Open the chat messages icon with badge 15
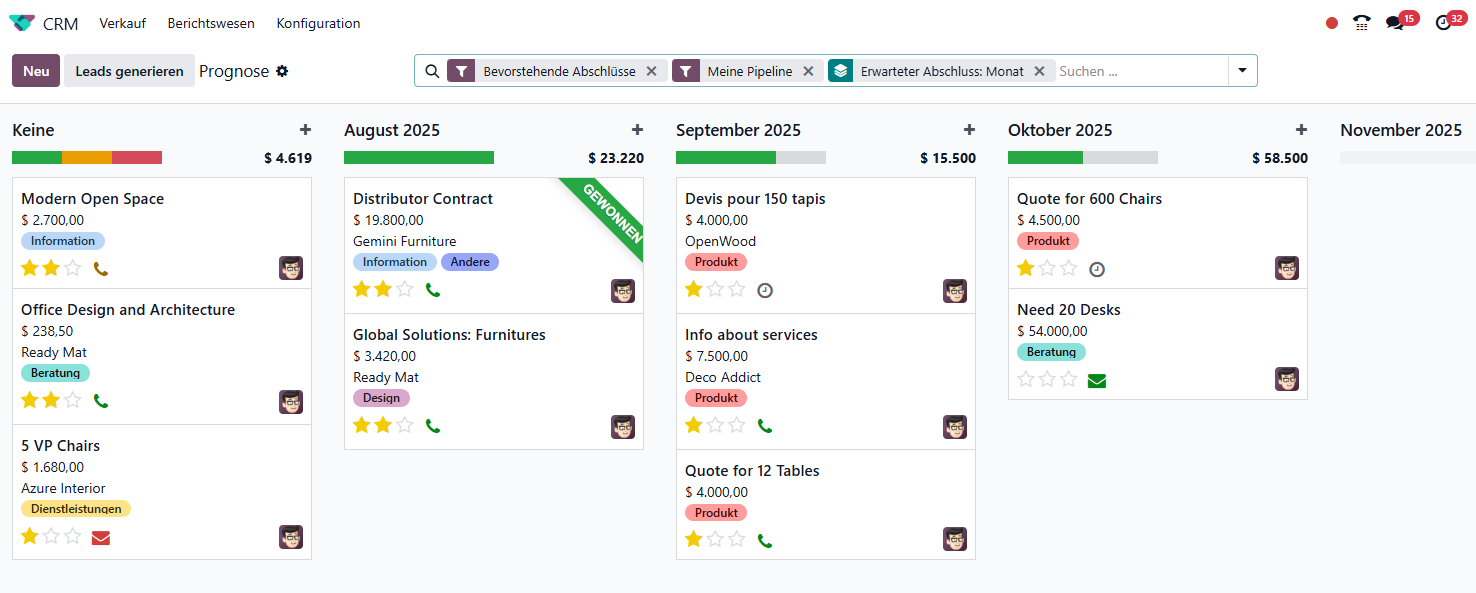Viewport: 1476px width, 593px height. 1395,23
